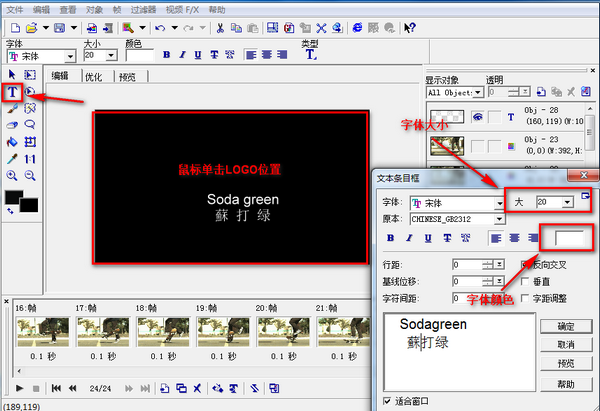Screen dimensions: 600x411
Task: Click Italic in the text dialog
Action: tap(409, 238)
